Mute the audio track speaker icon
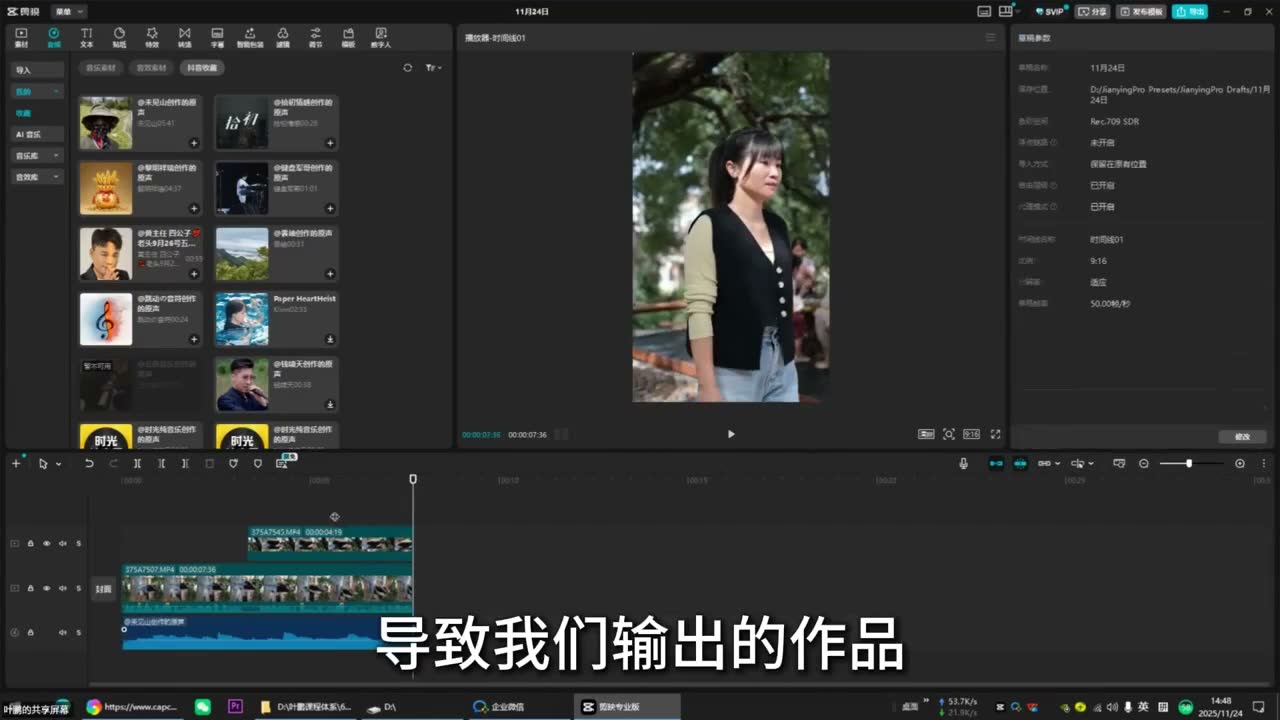This screenshot has width=1280, height=720. [62, 632]
